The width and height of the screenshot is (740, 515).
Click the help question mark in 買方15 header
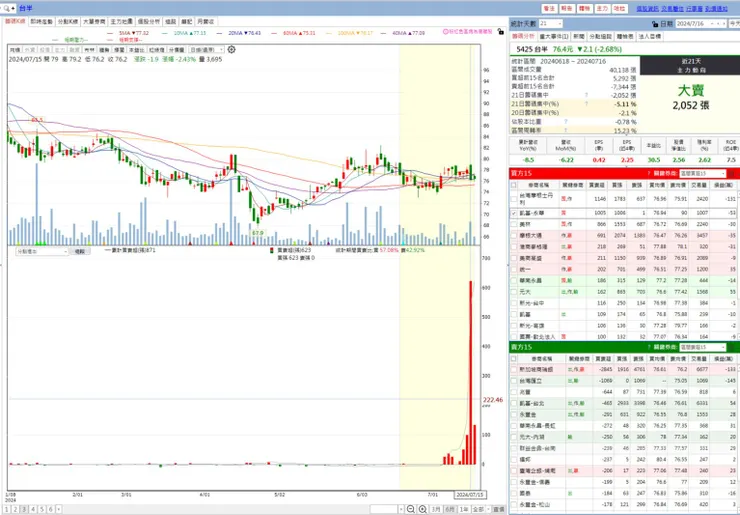[x=649, y=174]
